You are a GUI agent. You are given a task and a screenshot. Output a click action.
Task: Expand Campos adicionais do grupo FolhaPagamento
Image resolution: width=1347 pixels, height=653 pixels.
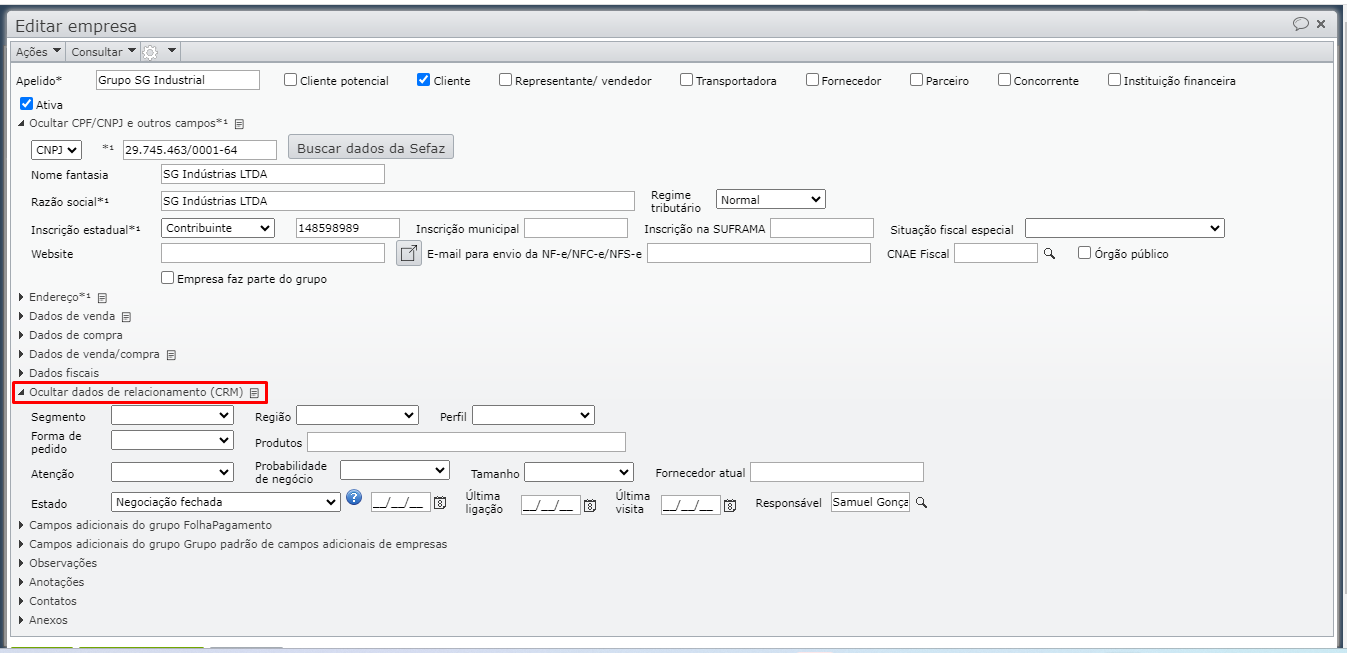144,525
